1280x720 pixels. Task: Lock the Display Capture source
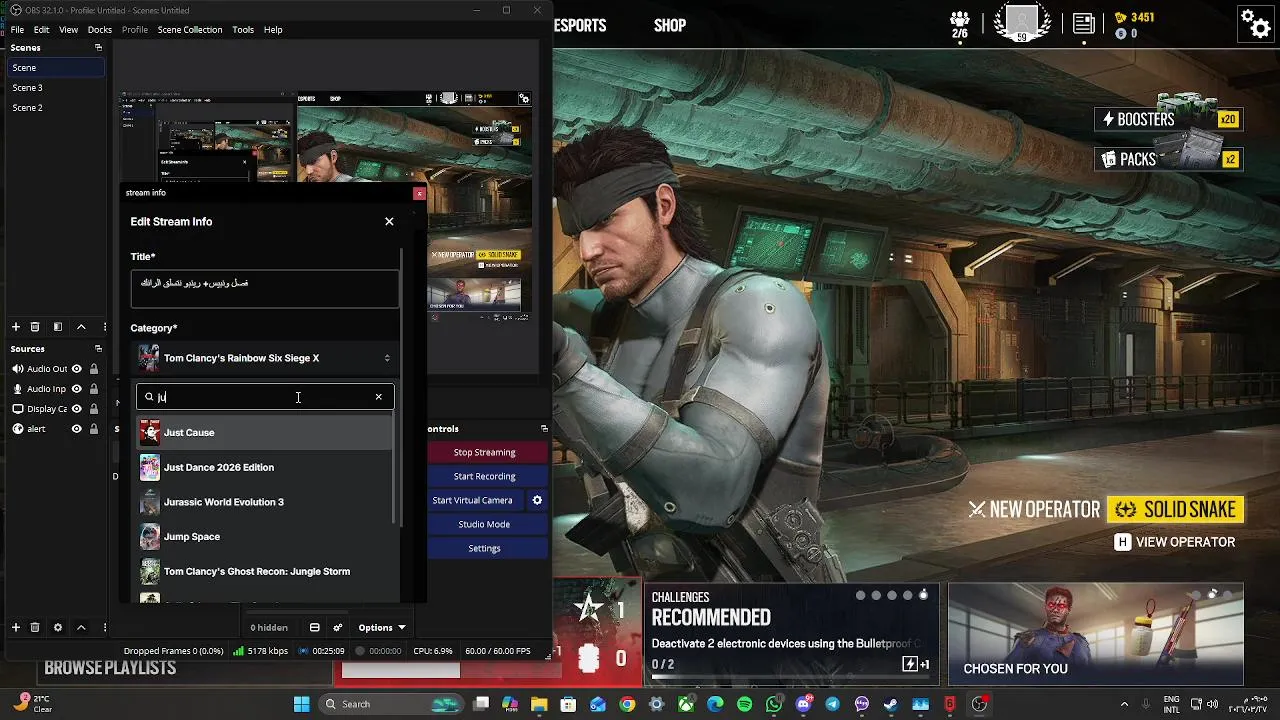pyautogui.click(x=94, y=409)
